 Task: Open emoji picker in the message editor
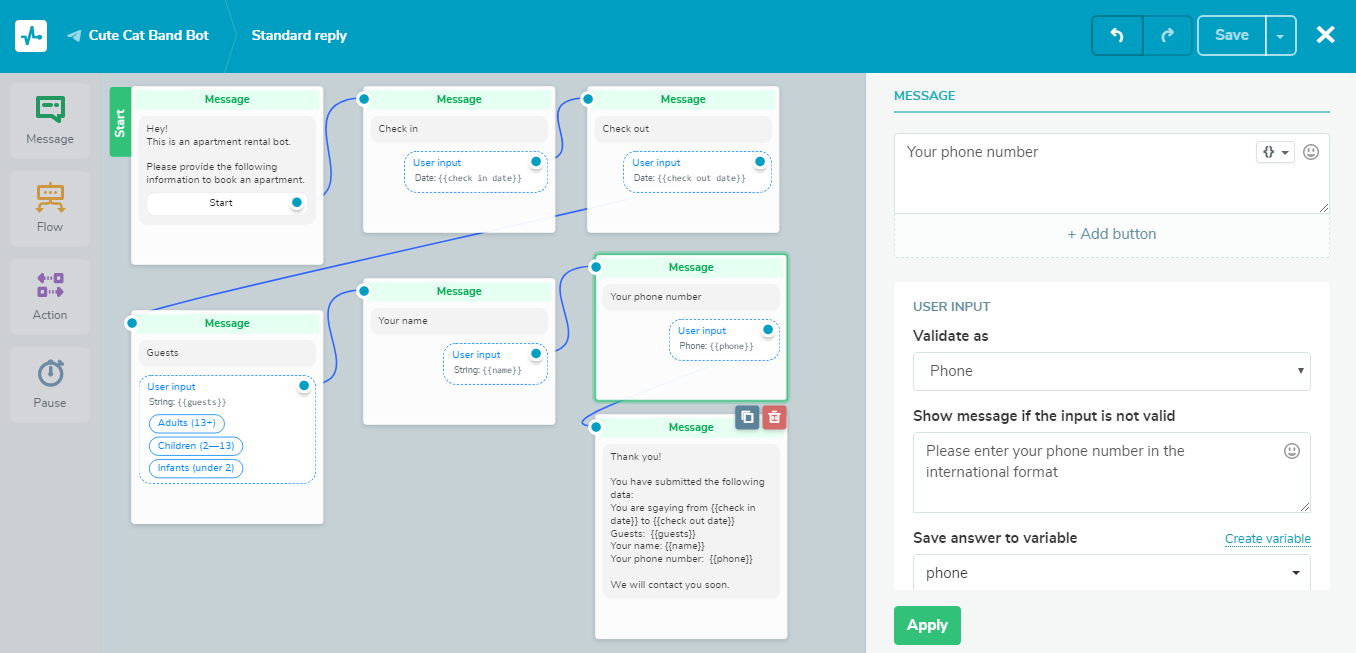[x=1311, y=152]
